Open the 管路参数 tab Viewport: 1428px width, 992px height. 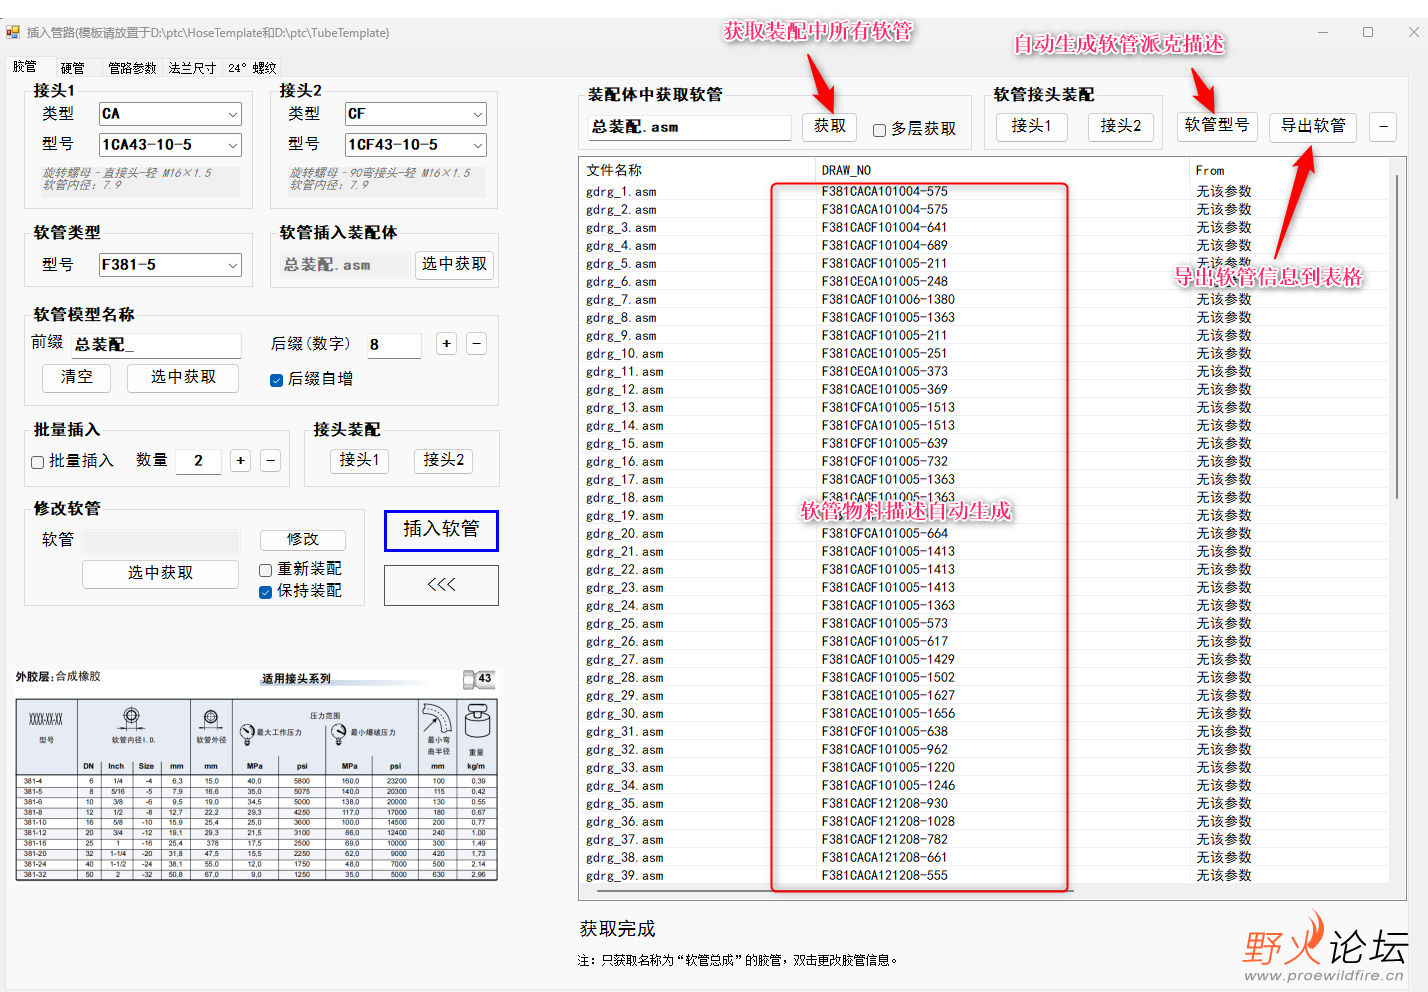point(132,68)
